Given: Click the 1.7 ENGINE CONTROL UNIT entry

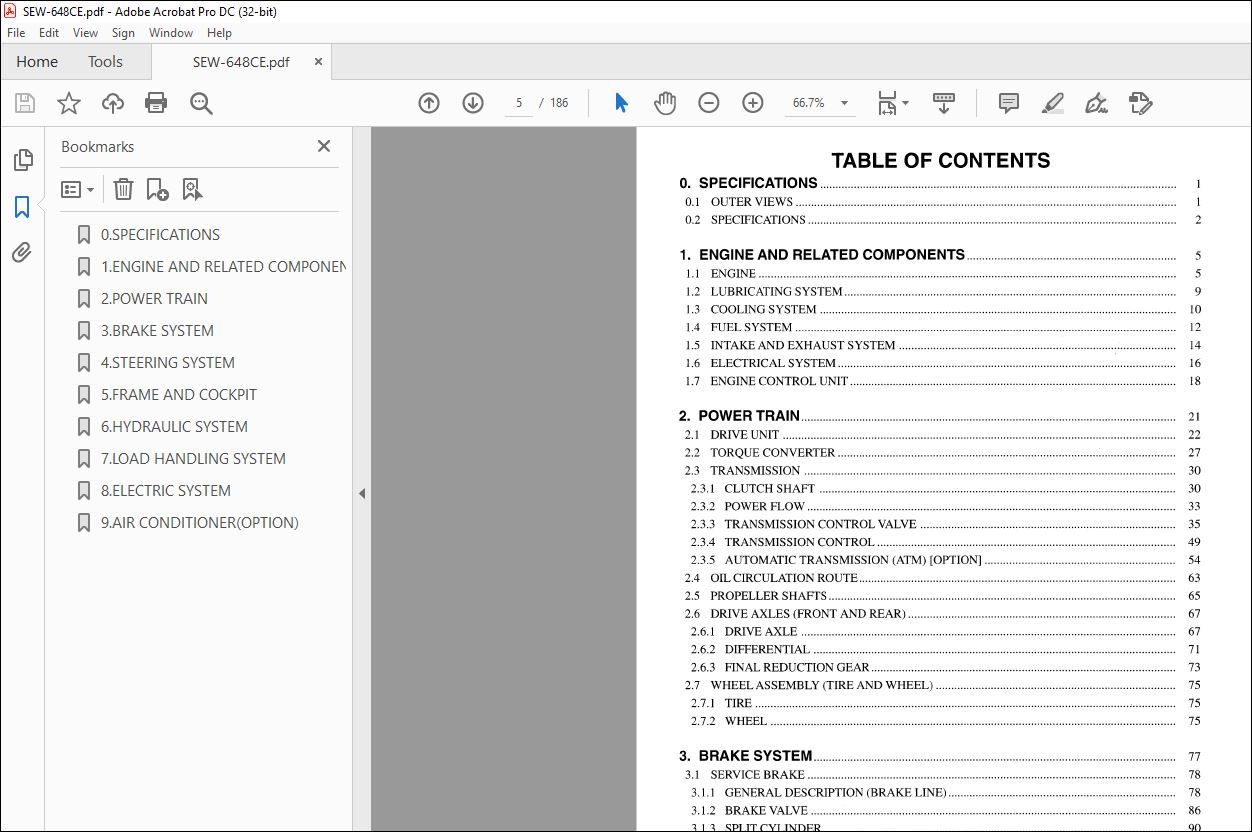Looking at the screenshot, I should click(x=942, y=381).
